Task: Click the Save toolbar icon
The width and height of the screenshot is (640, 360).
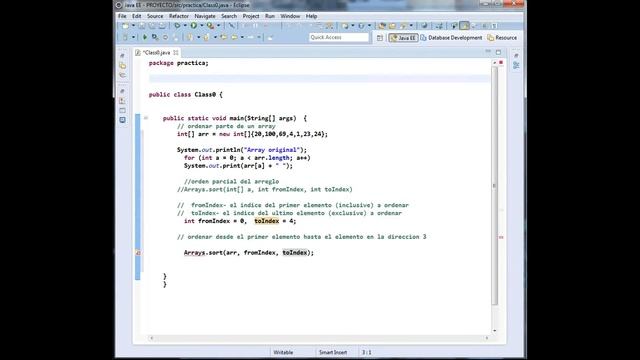Action: 142,26
